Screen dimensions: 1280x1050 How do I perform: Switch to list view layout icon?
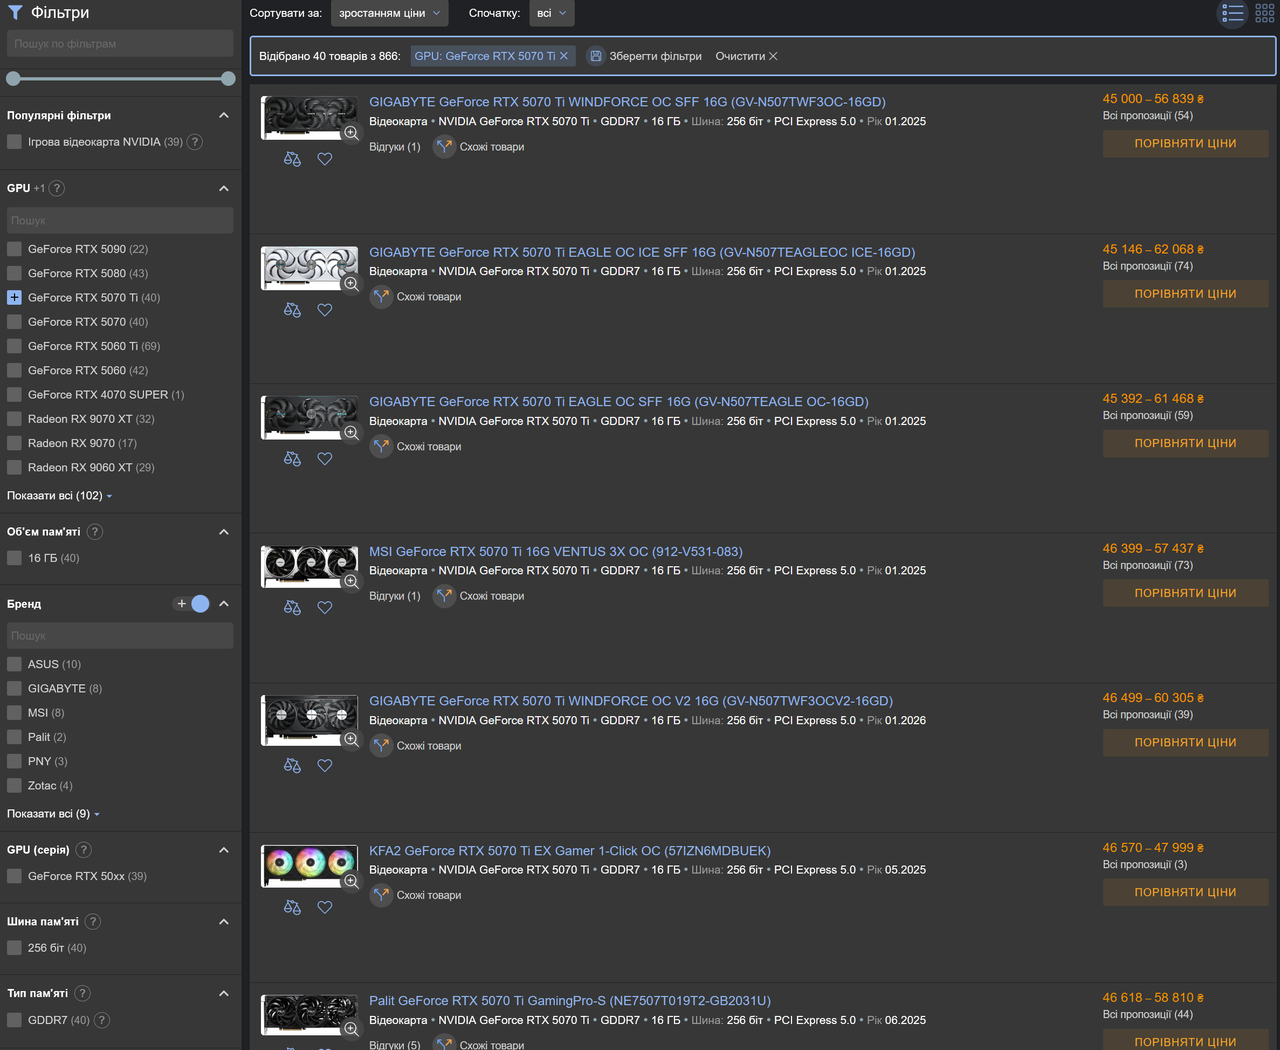tap(1233, 13)
